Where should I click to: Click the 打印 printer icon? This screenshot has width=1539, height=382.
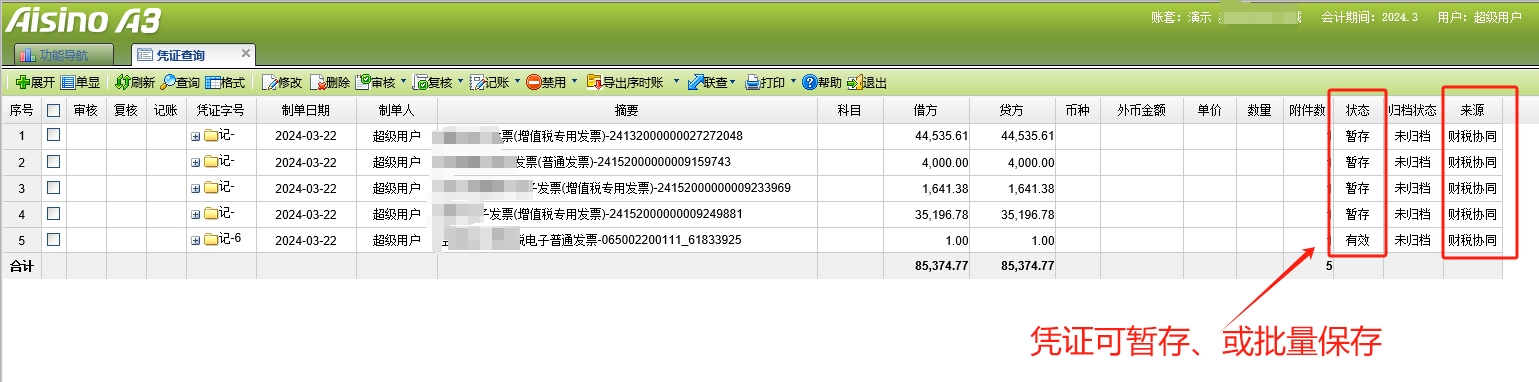pos(753,82)
